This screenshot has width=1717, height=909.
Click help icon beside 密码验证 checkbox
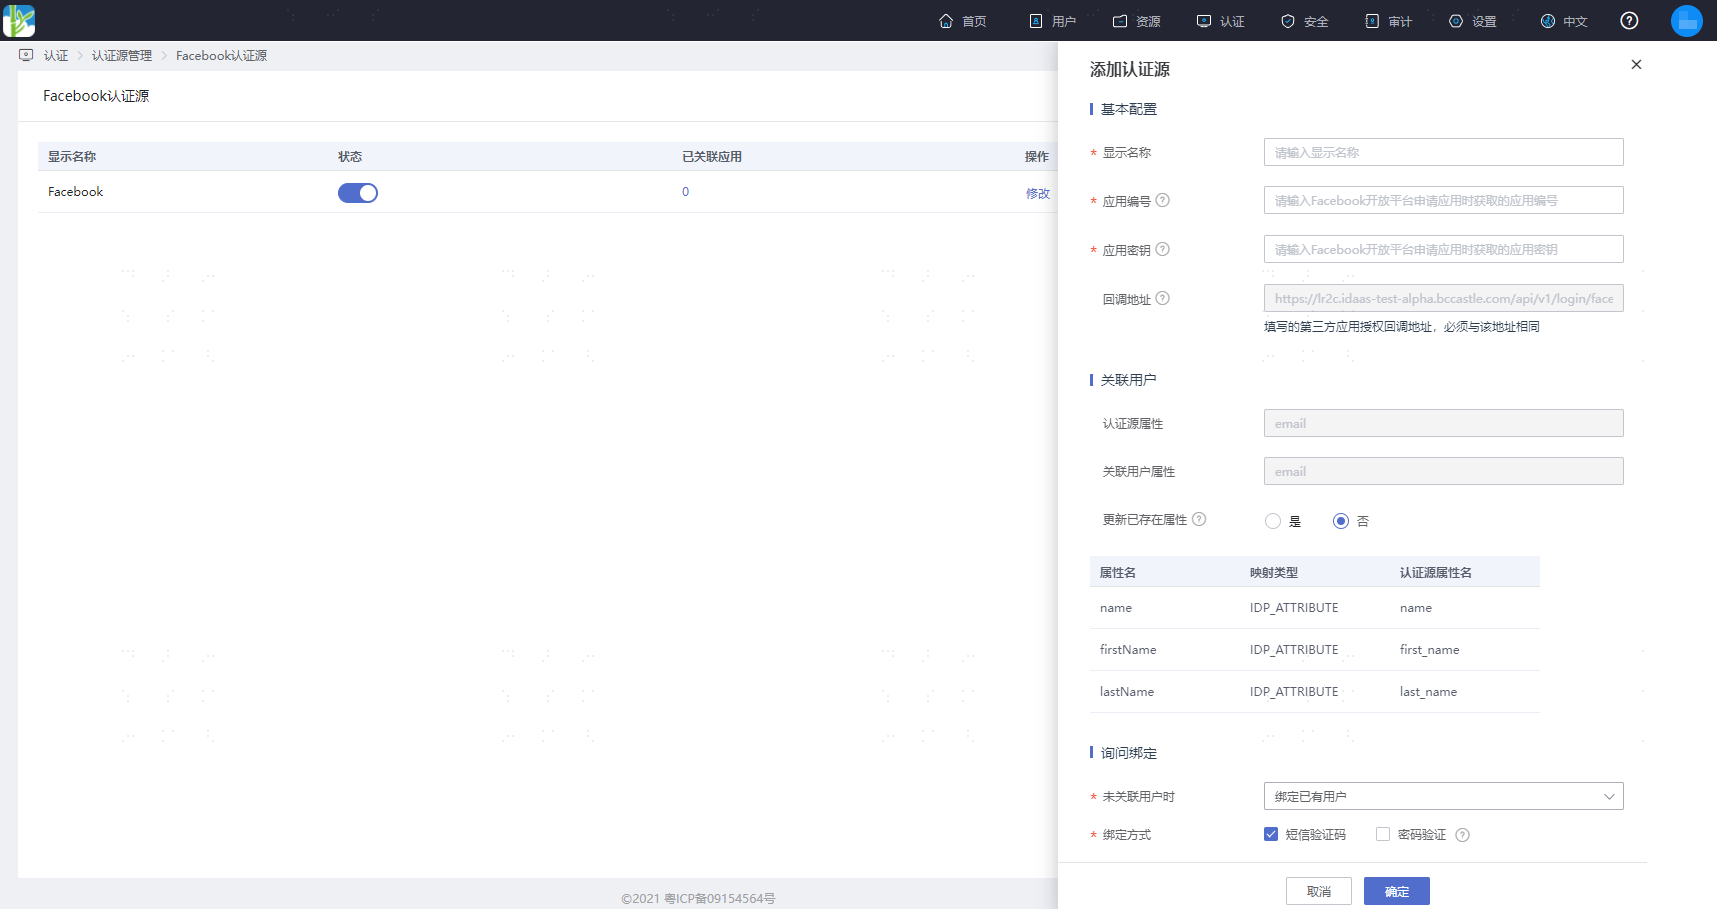point(1462,835)
